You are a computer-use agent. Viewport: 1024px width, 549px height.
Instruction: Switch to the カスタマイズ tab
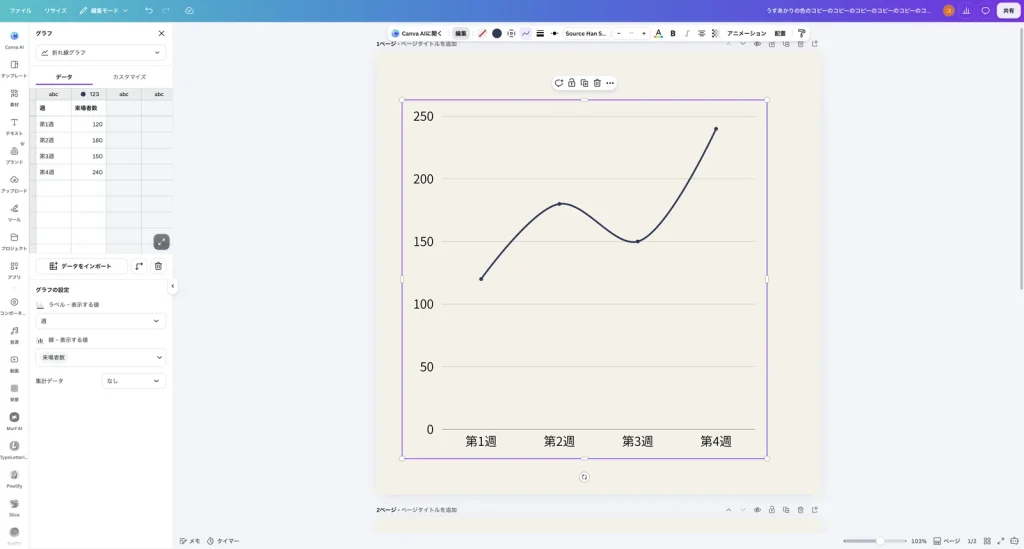click(x=129, y=77)
